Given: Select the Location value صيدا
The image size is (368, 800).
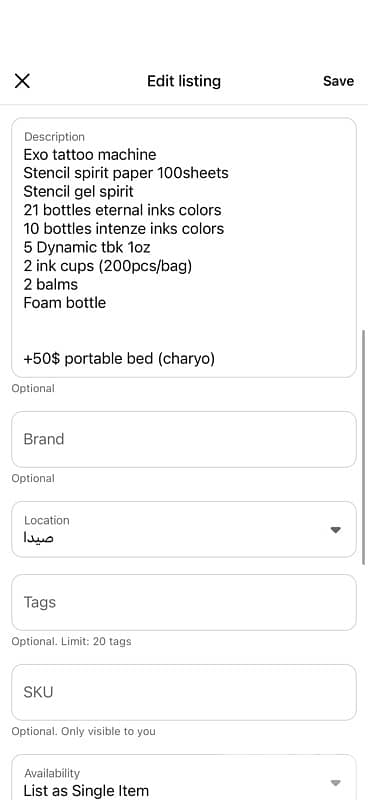Looking at the screenshot, I should click(x=39, y=538).
